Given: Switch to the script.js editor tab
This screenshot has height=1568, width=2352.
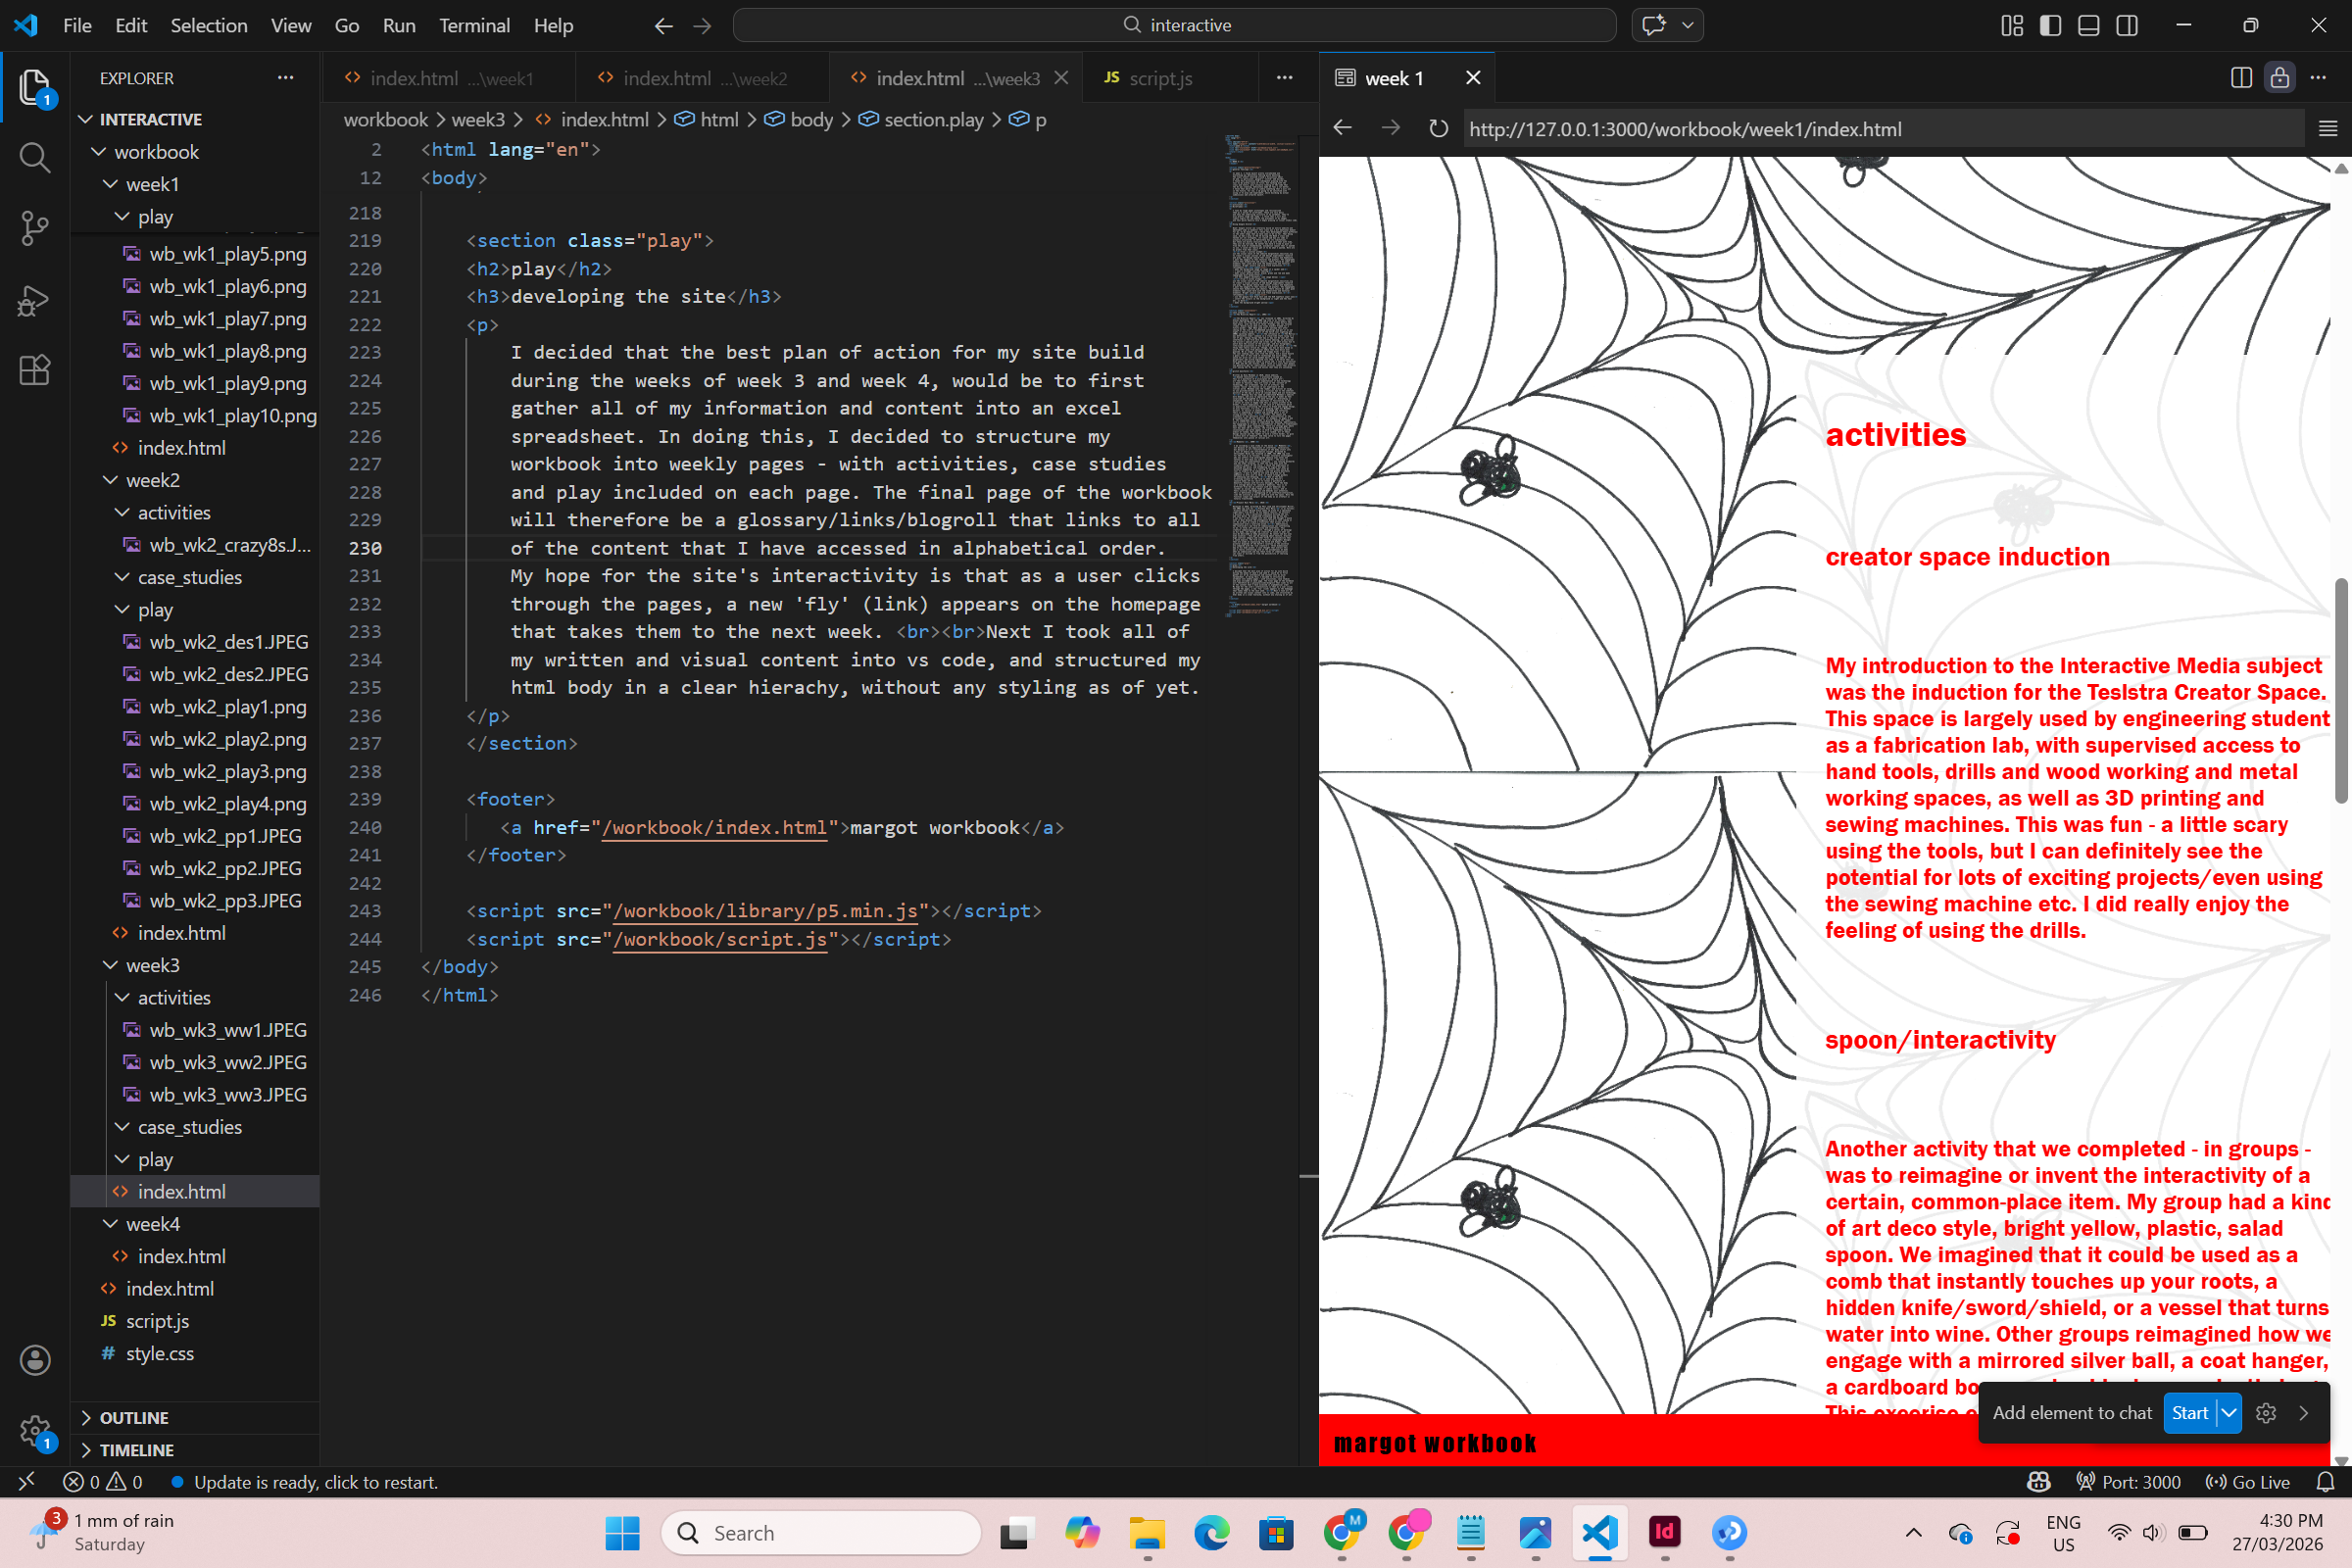Looking at the screenshot, I should tap(1159, 78).
